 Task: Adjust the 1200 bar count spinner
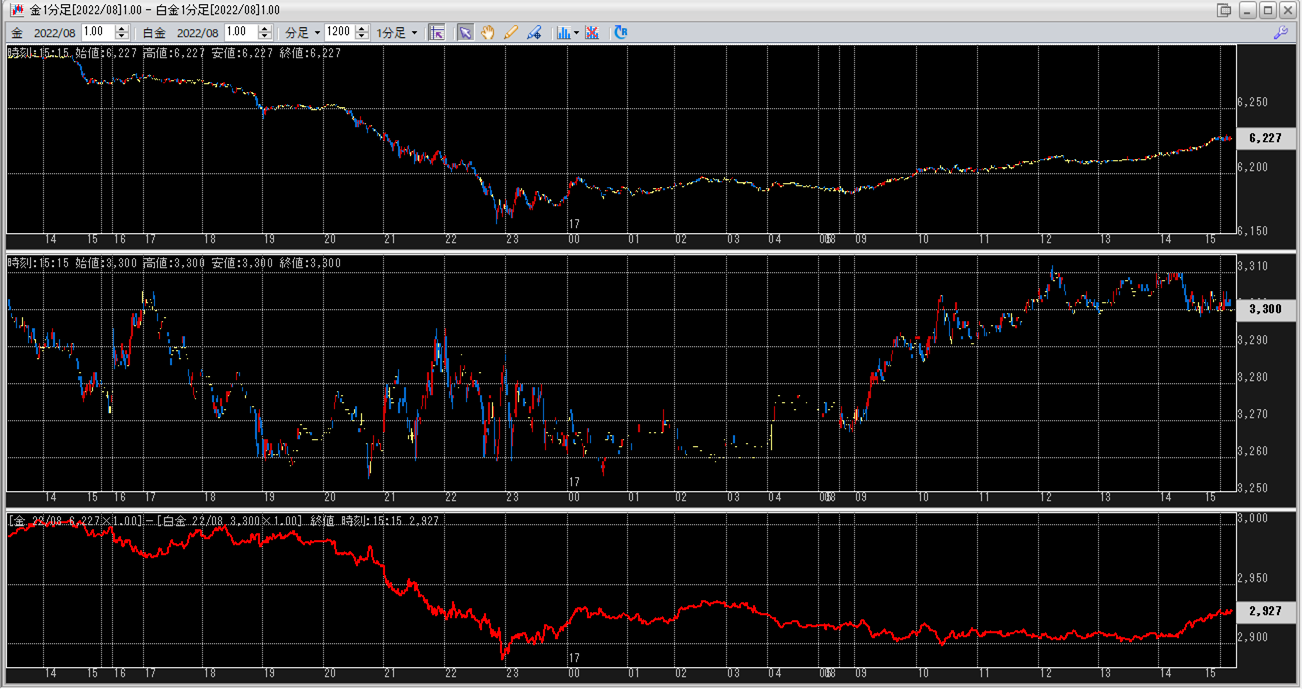362,32
